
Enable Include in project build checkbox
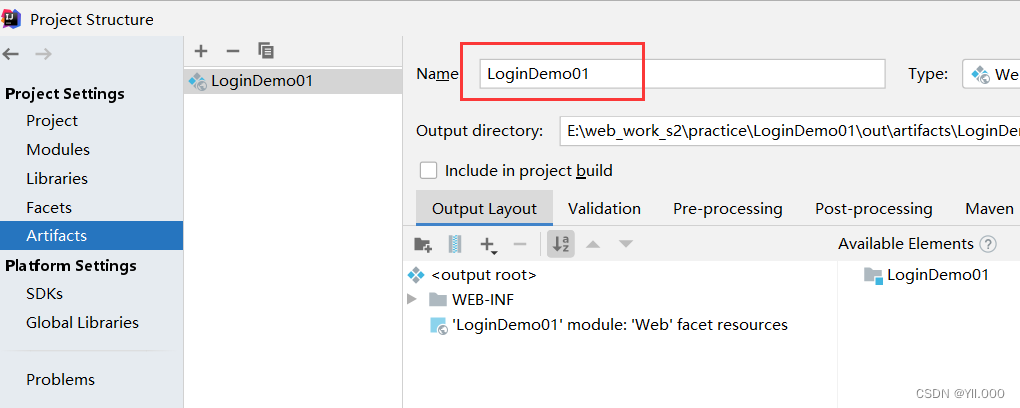pos(429,171)
